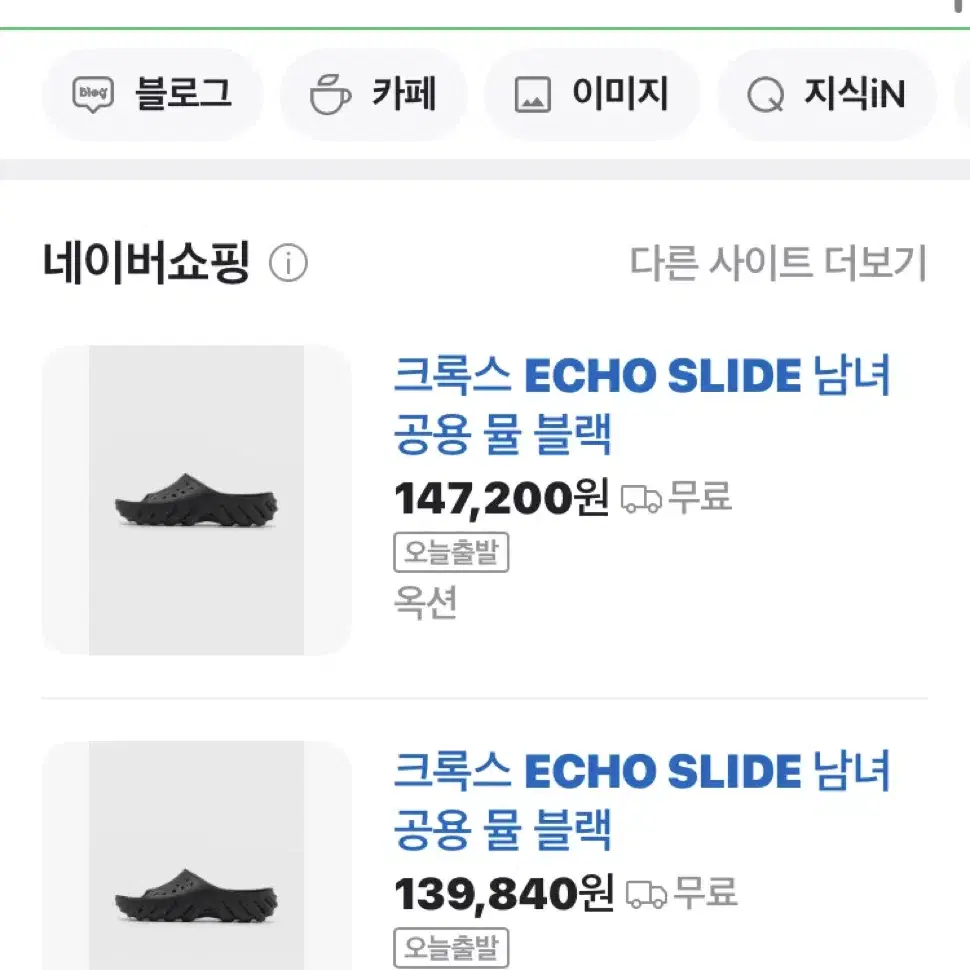
Task: Tap the 옥션 seller name
Action: tap(426, 602)
